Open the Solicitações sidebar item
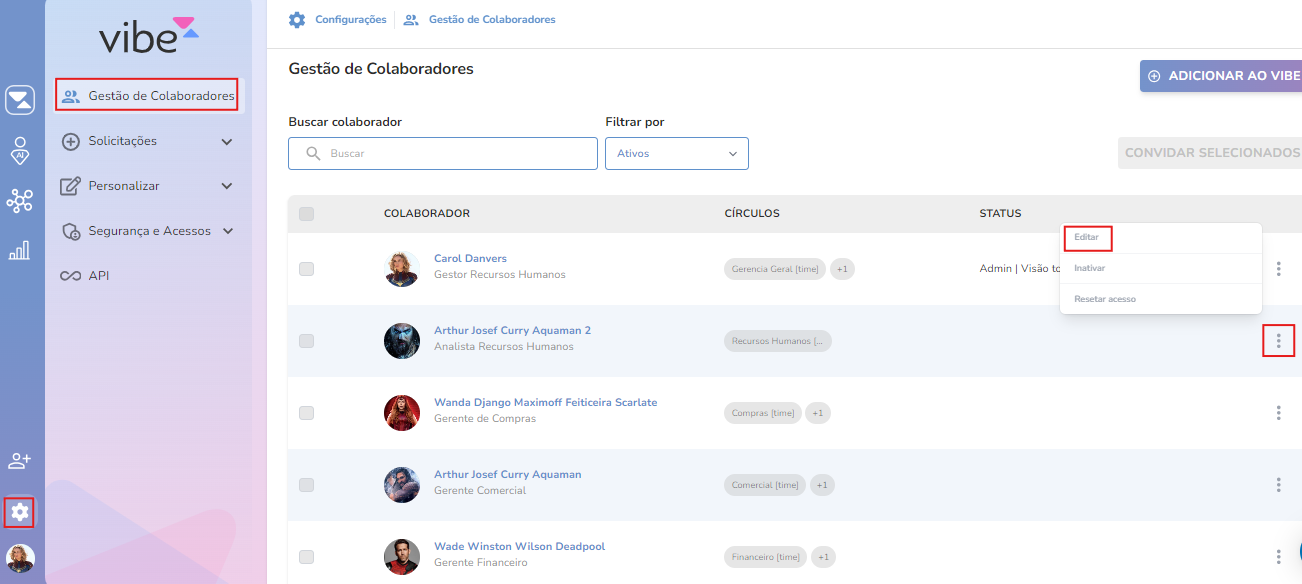 pos(148,141)
